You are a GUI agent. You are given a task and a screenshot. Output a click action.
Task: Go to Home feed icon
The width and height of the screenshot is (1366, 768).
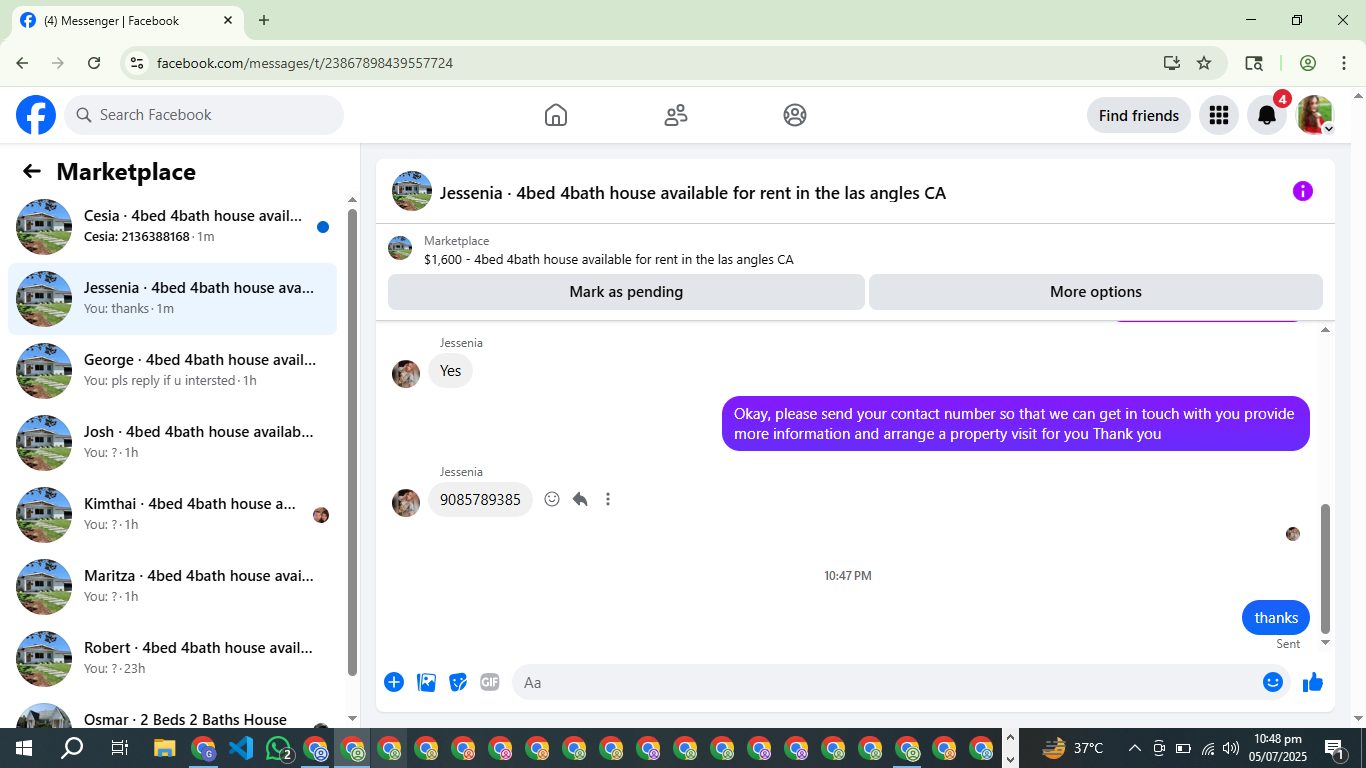point(556,115)
